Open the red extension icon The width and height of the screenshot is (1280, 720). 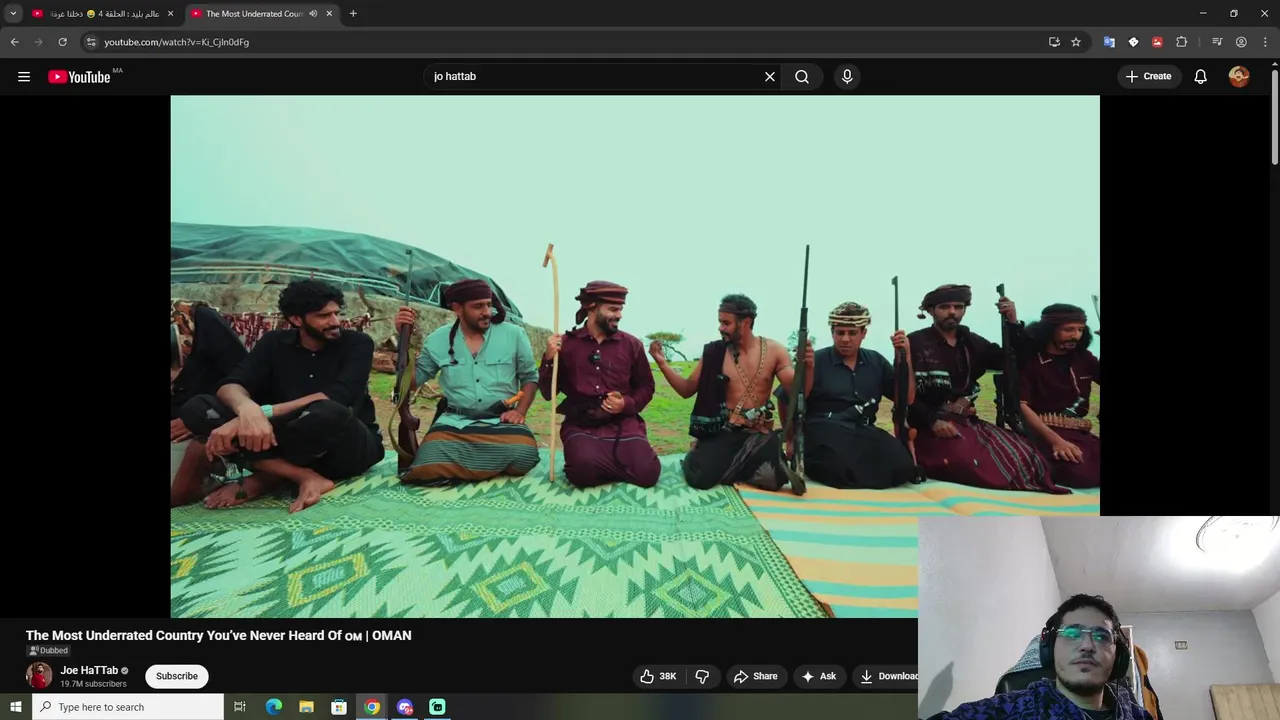[1157, 42]
